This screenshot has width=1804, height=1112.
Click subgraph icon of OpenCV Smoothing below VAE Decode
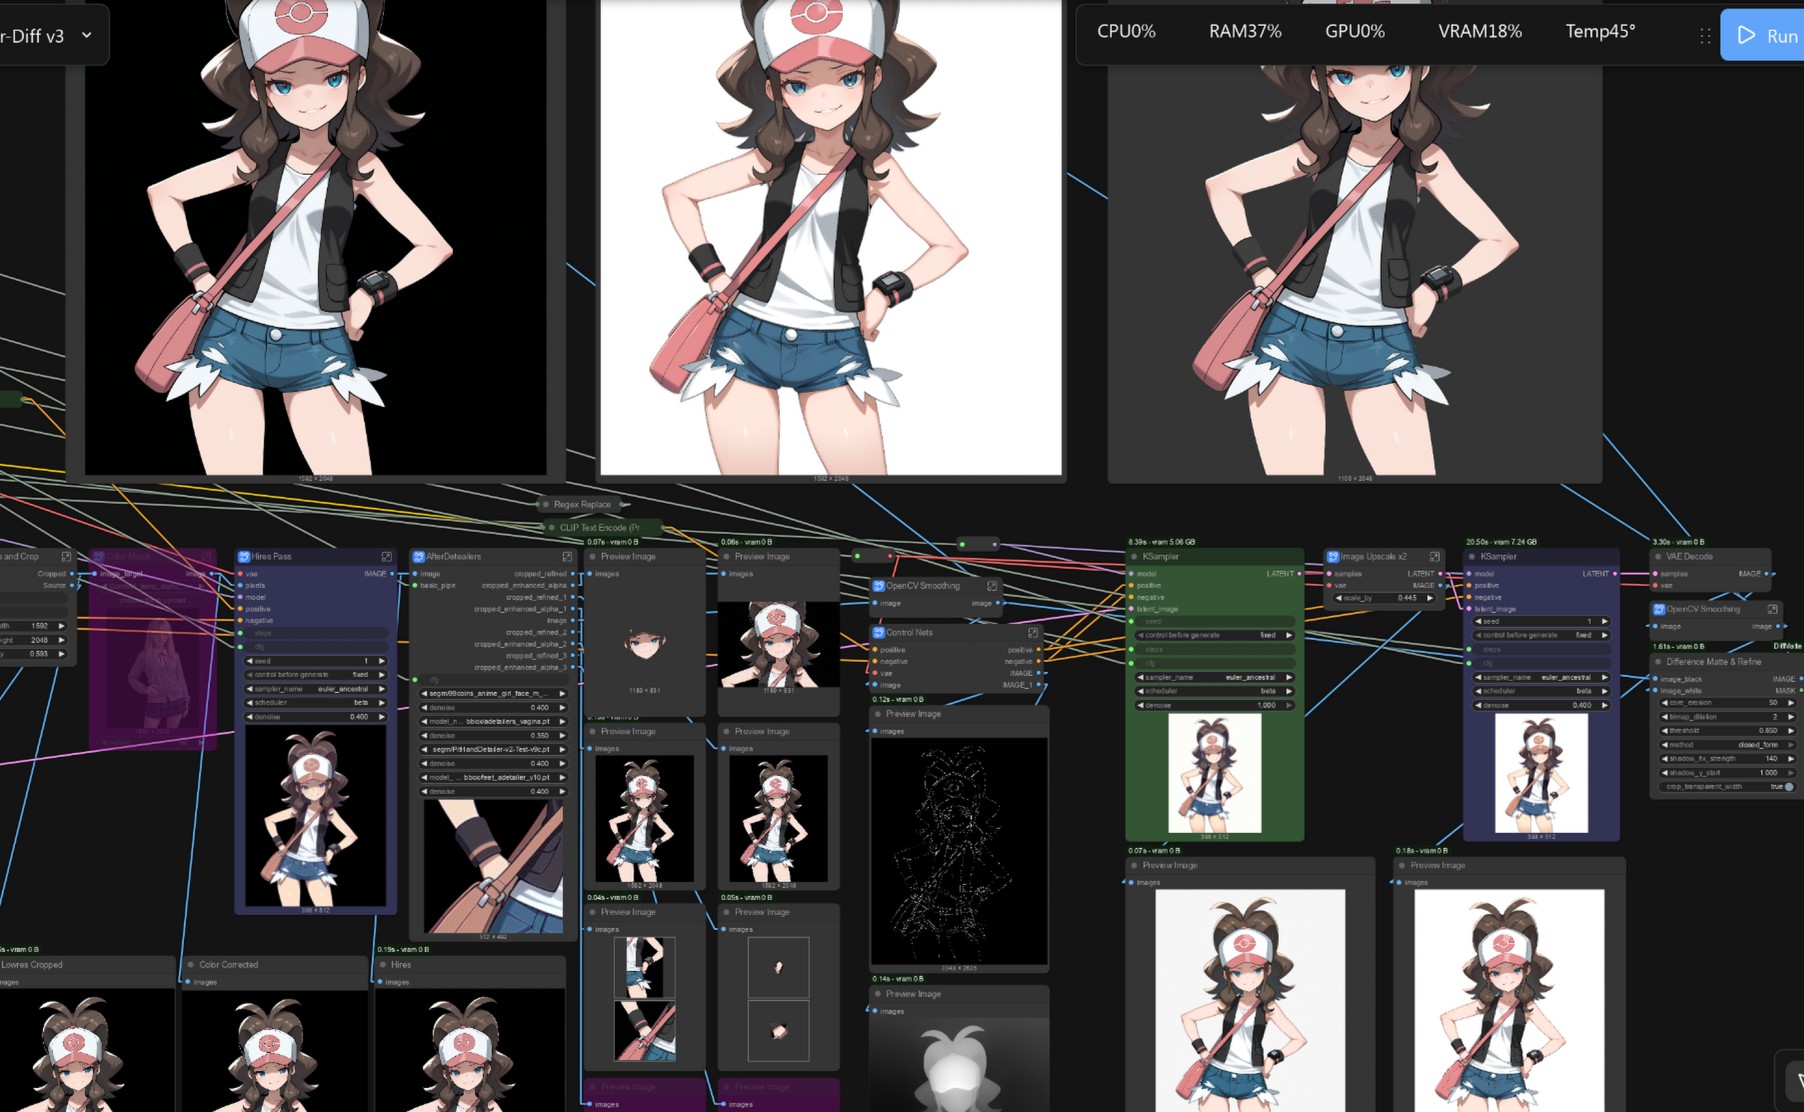pos(1659,609)
